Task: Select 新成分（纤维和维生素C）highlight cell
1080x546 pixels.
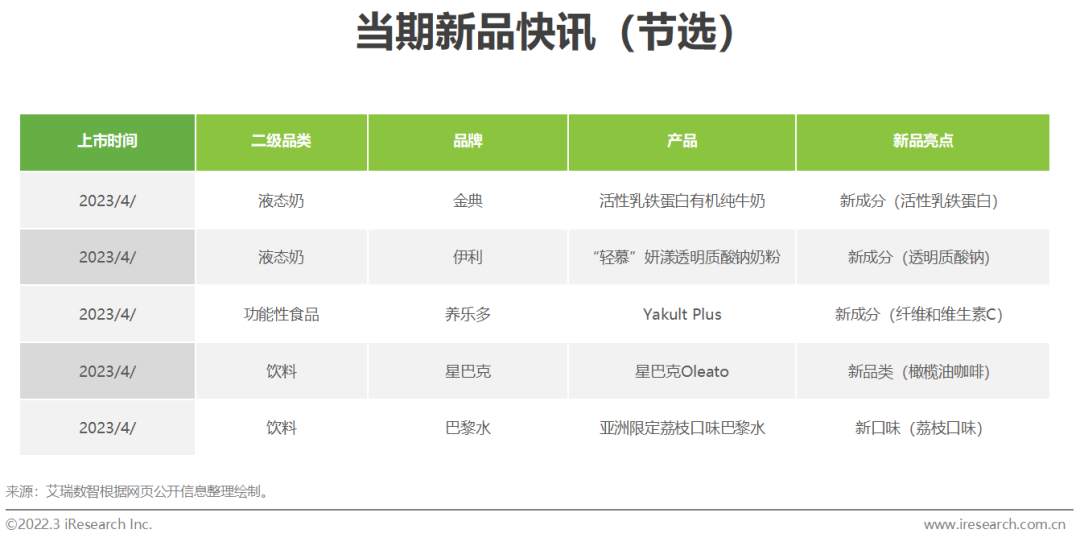Action: (923, 314)
